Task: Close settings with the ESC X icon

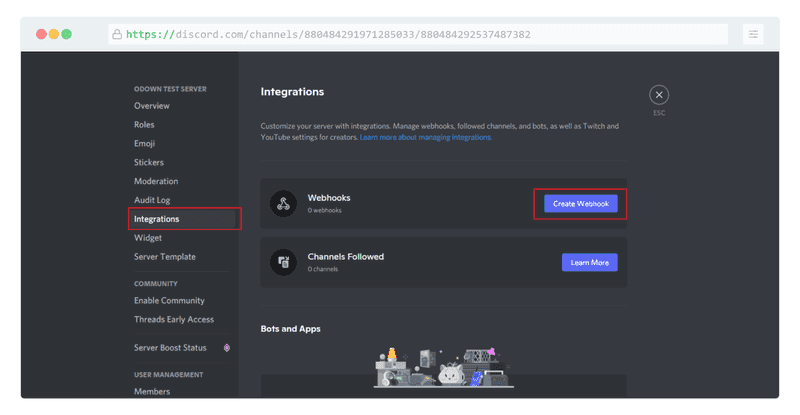Action: coord(659,95)
